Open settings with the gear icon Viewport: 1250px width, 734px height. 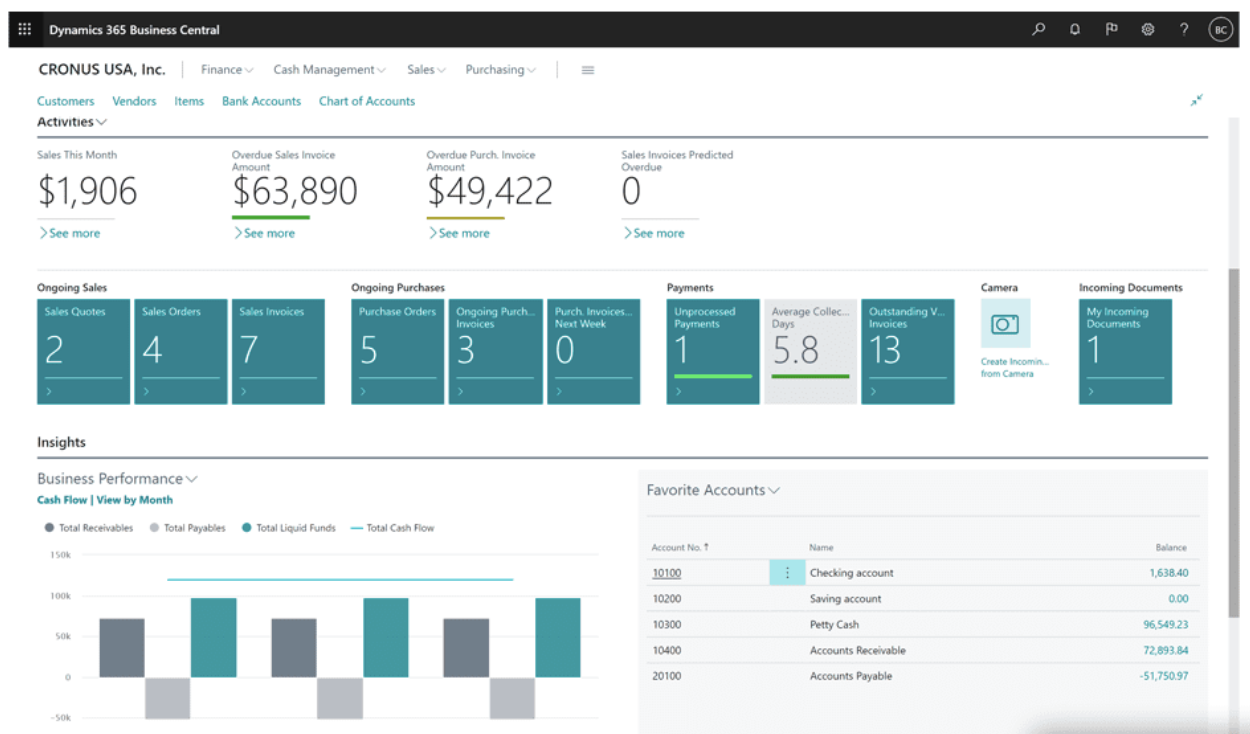[1147, 29]
